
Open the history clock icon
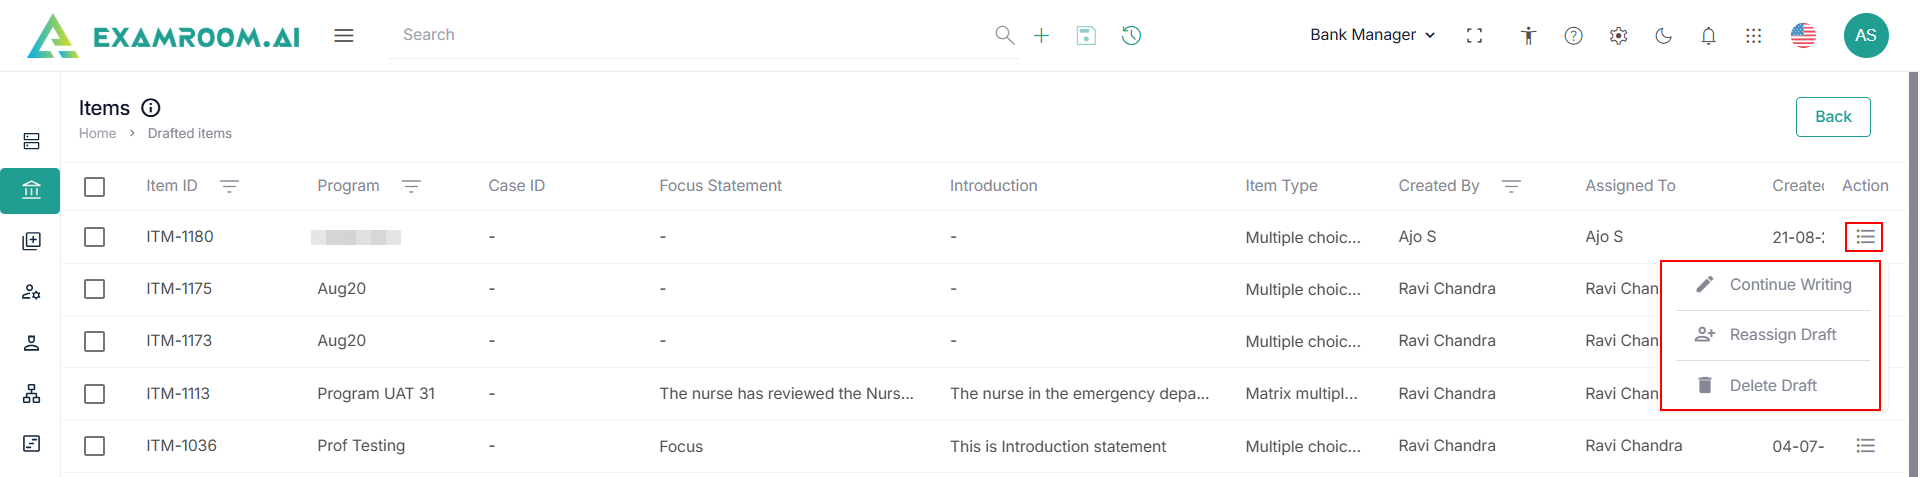pos(1131,36)
